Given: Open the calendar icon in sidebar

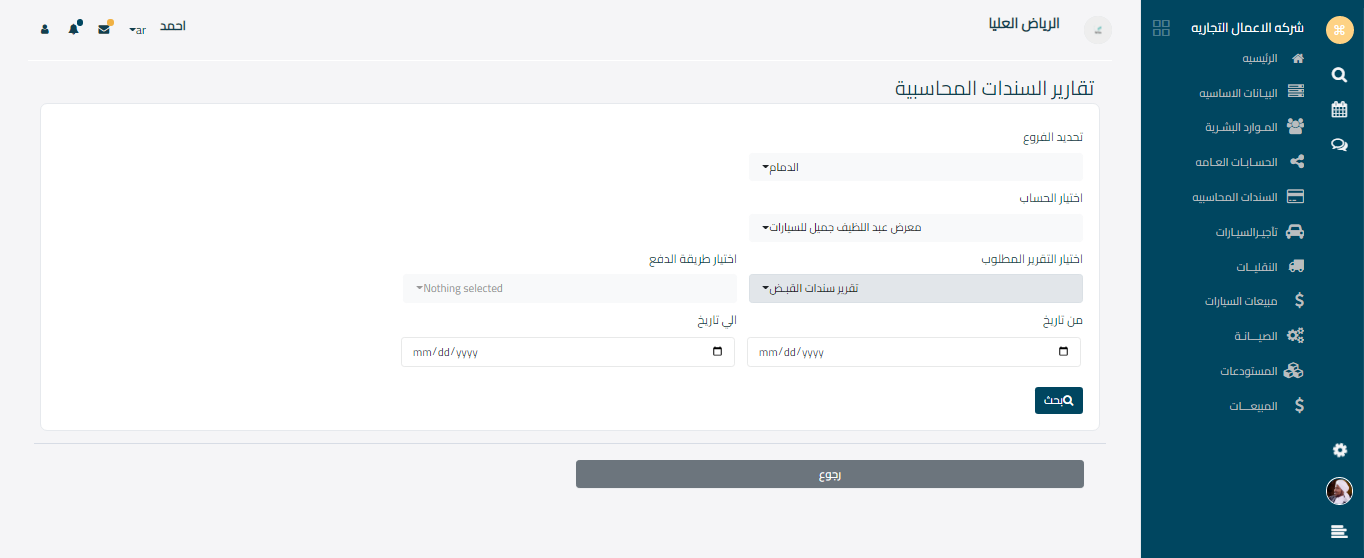Looking at the screenshot, I should click(x=1339, y=110).
